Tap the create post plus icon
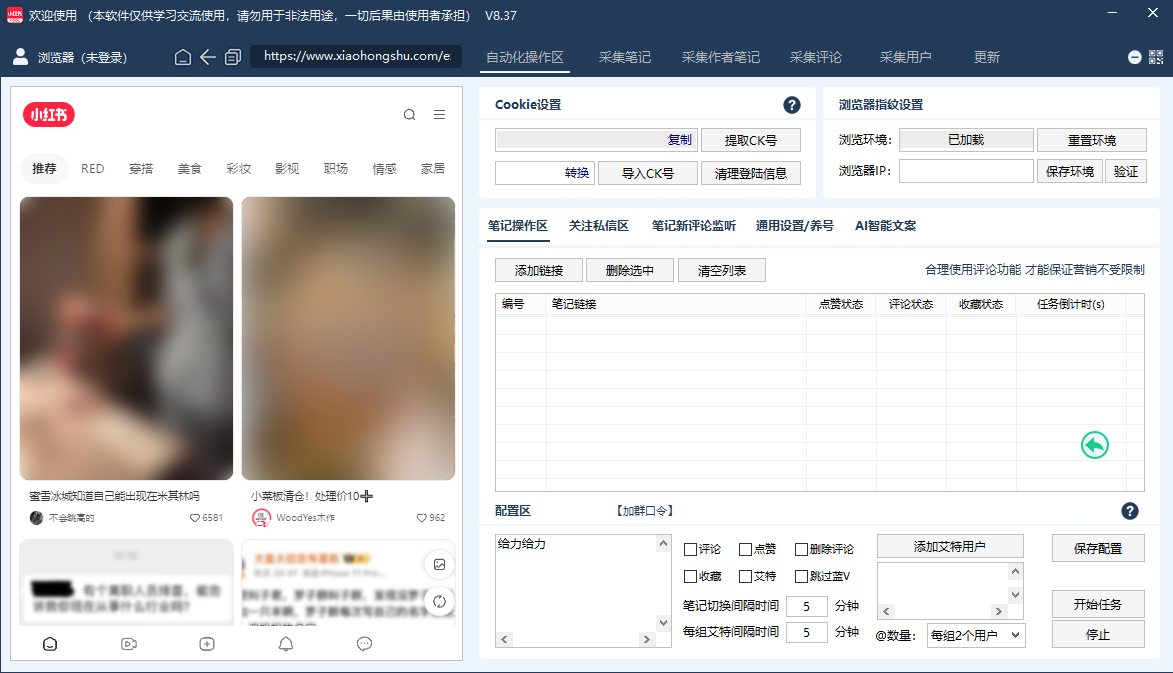1173x673 pixels. coord(207,644)
